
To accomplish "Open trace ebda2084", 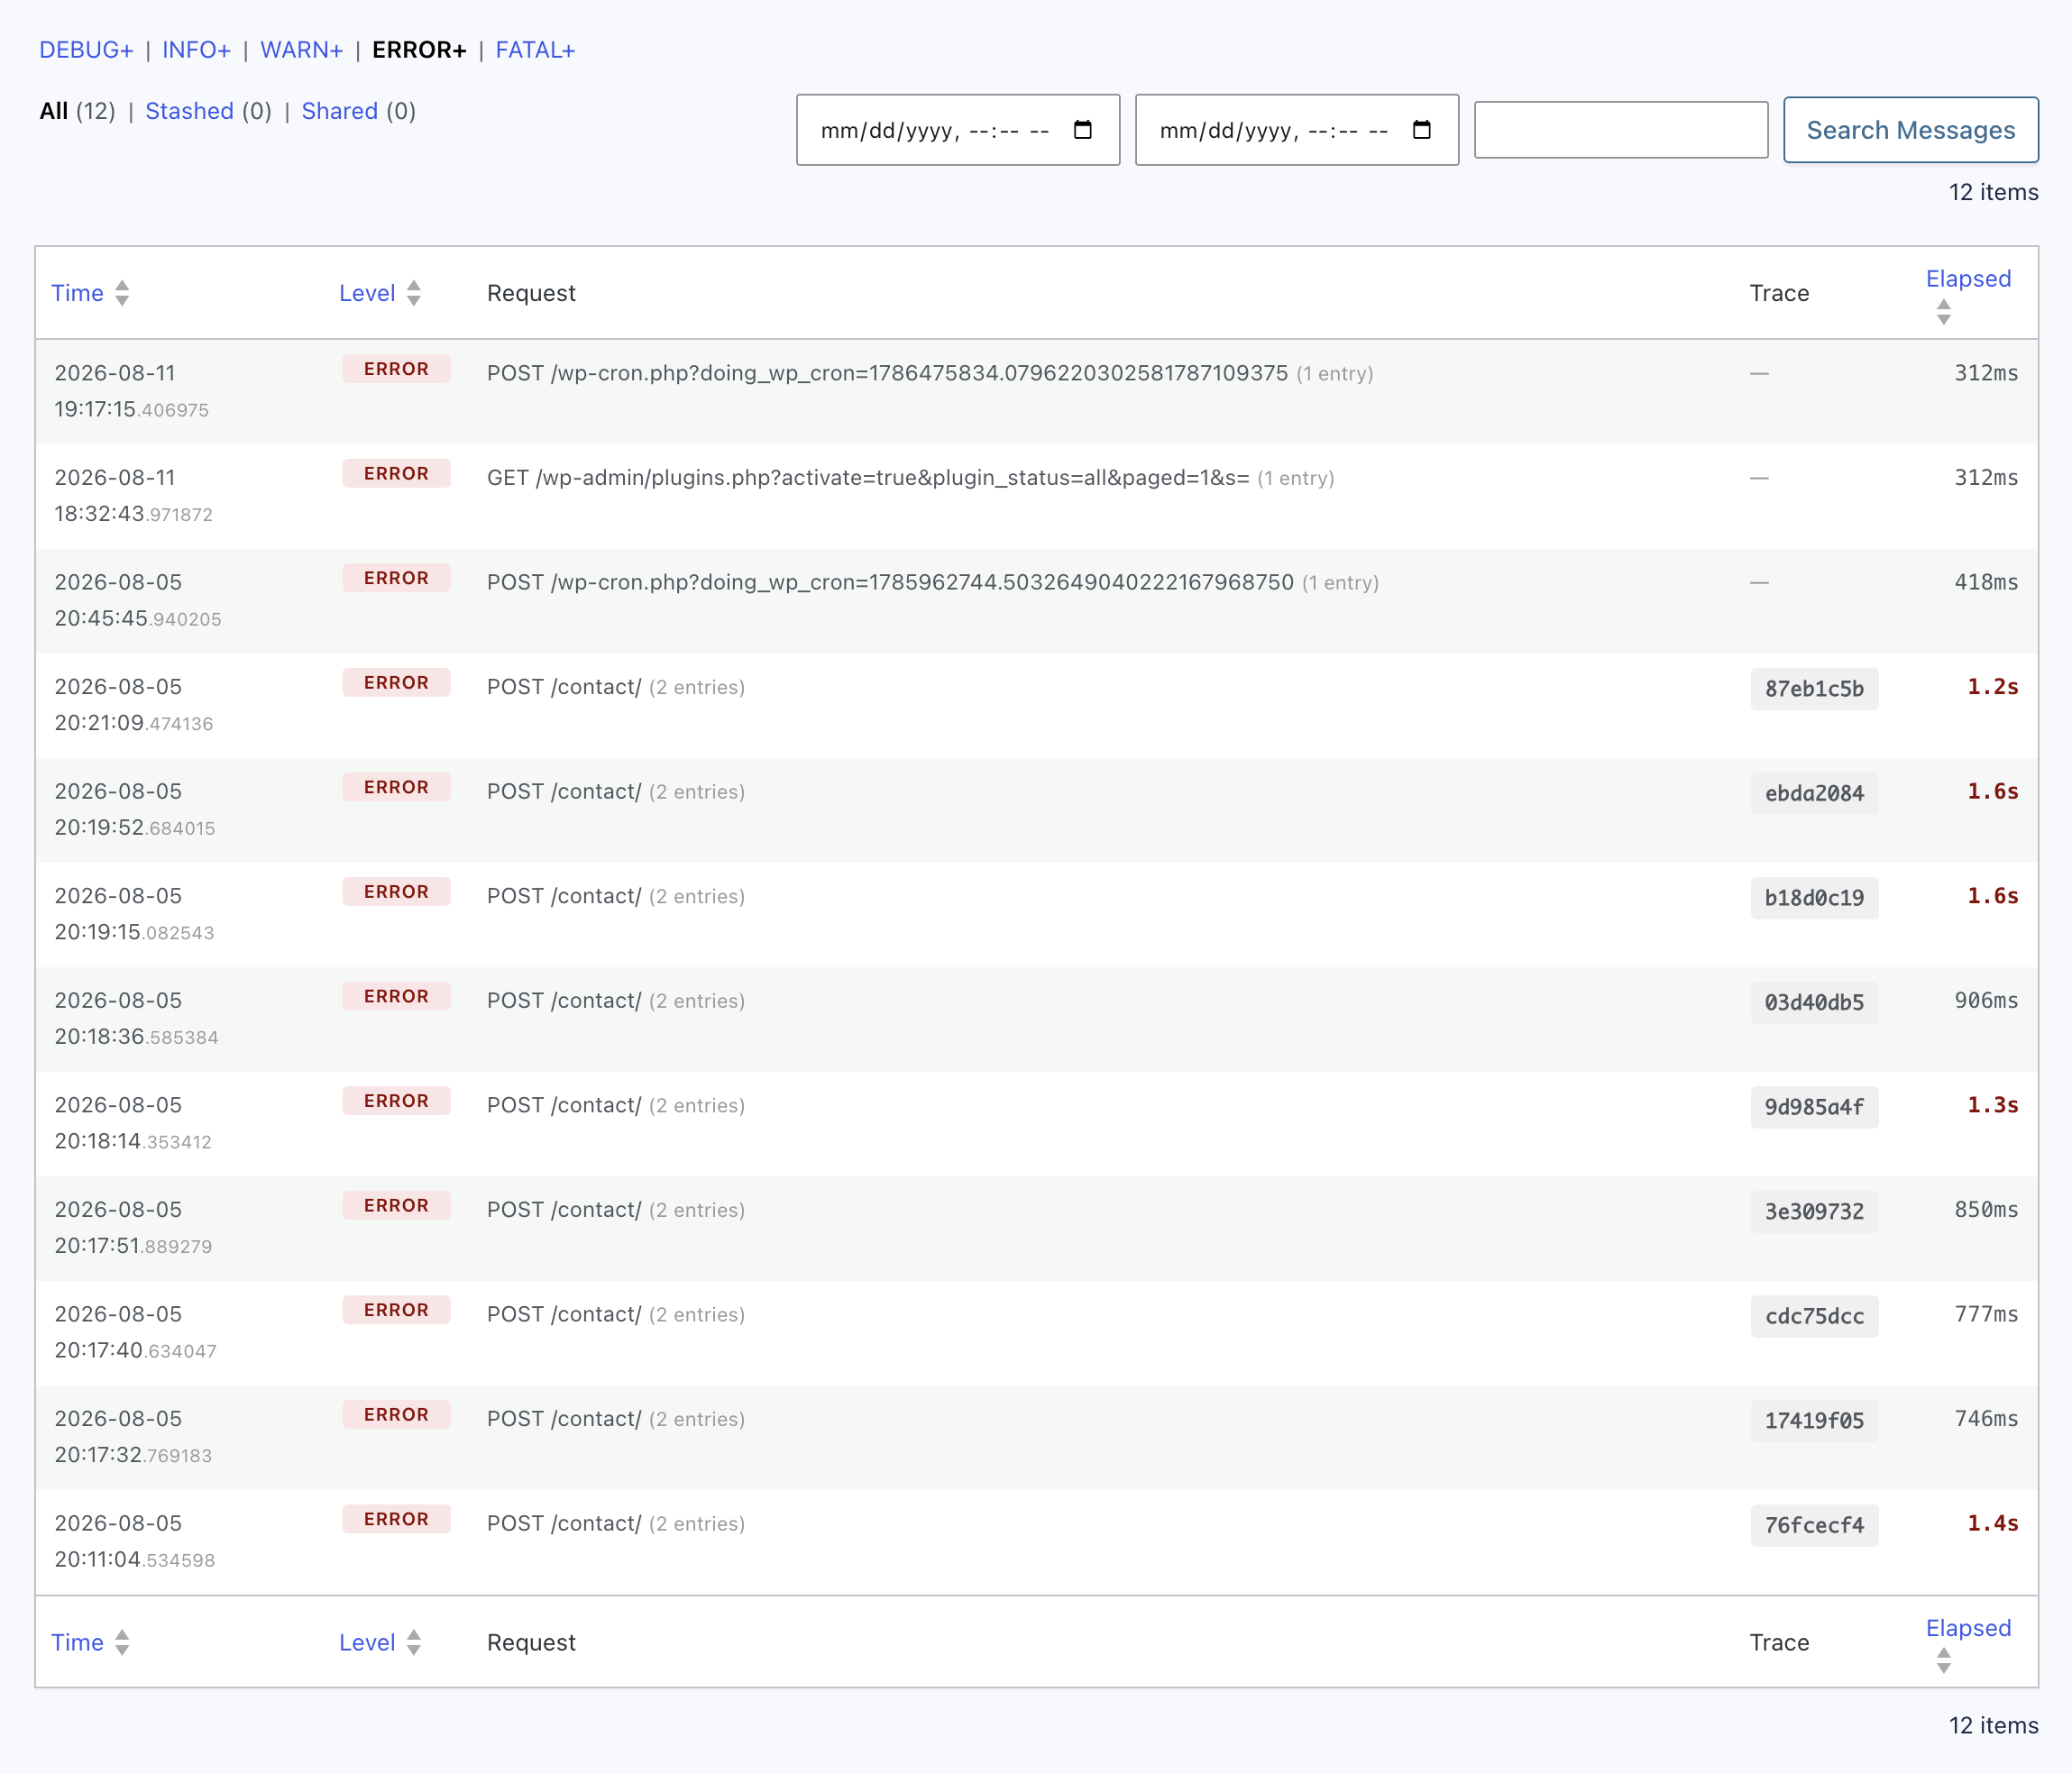I will (x=1814, y=793).
